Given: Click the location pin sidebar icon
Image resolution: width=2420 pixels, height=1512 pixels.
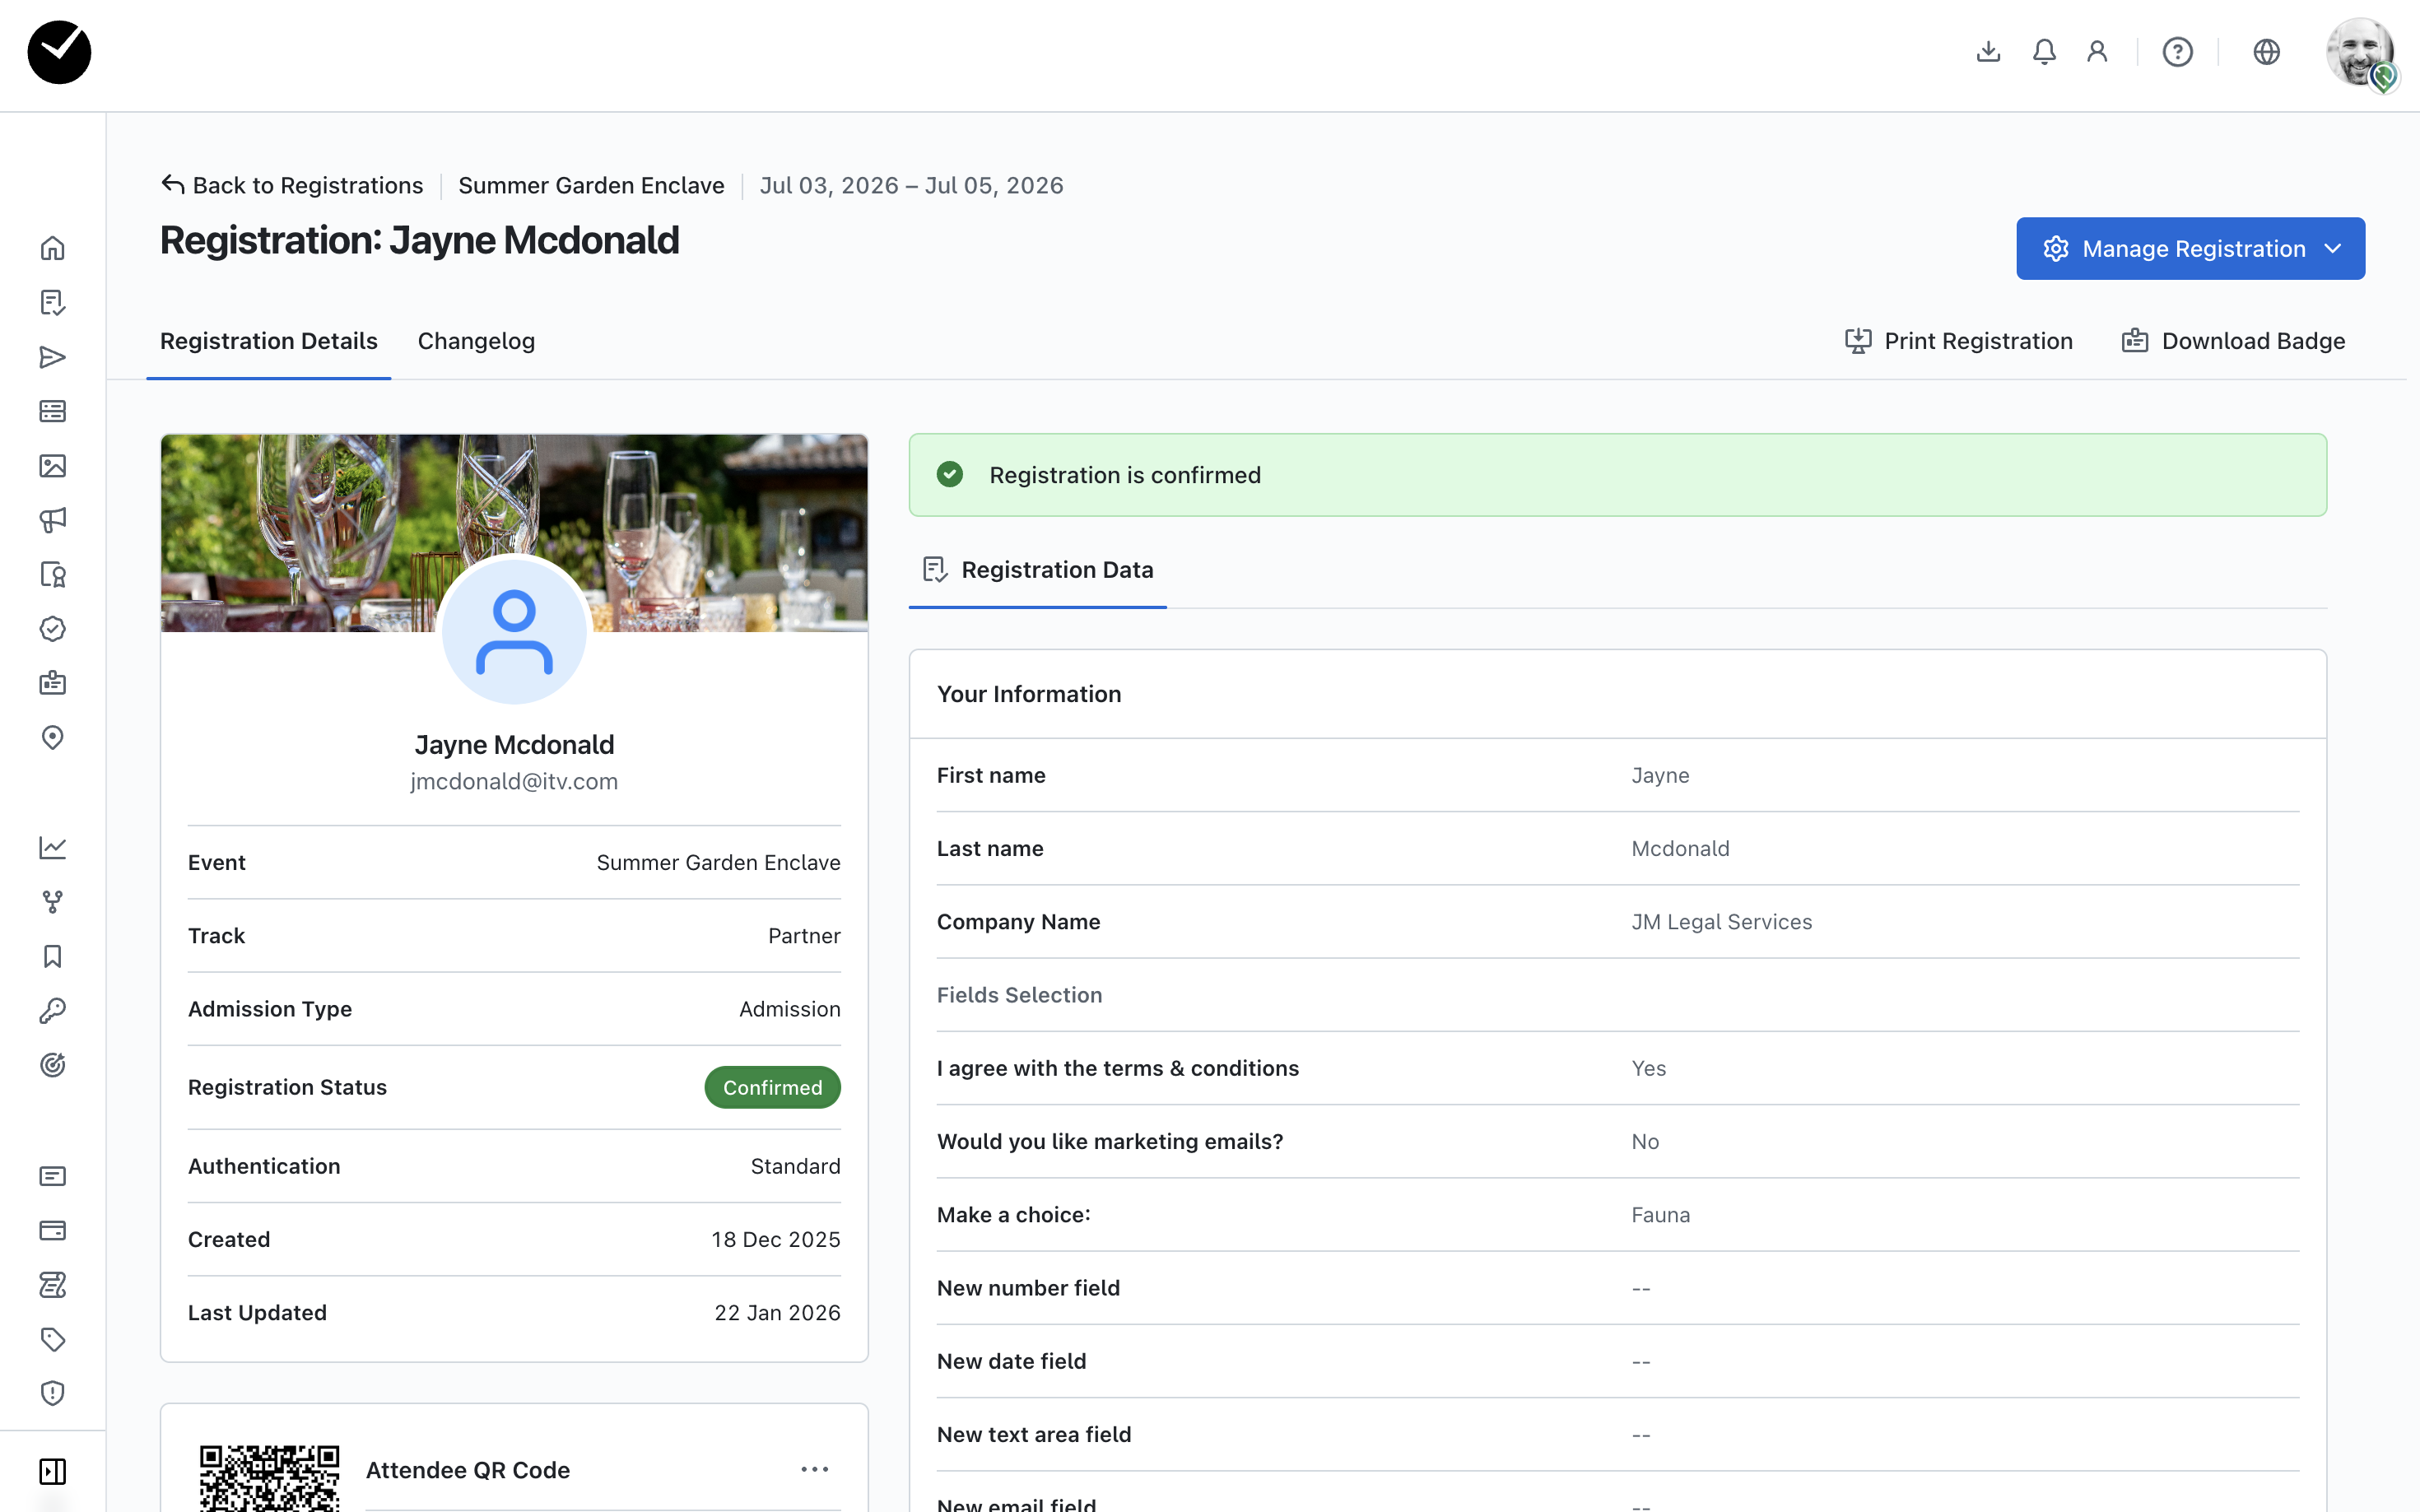Looking at the screenshot, I should pos(53,737).
